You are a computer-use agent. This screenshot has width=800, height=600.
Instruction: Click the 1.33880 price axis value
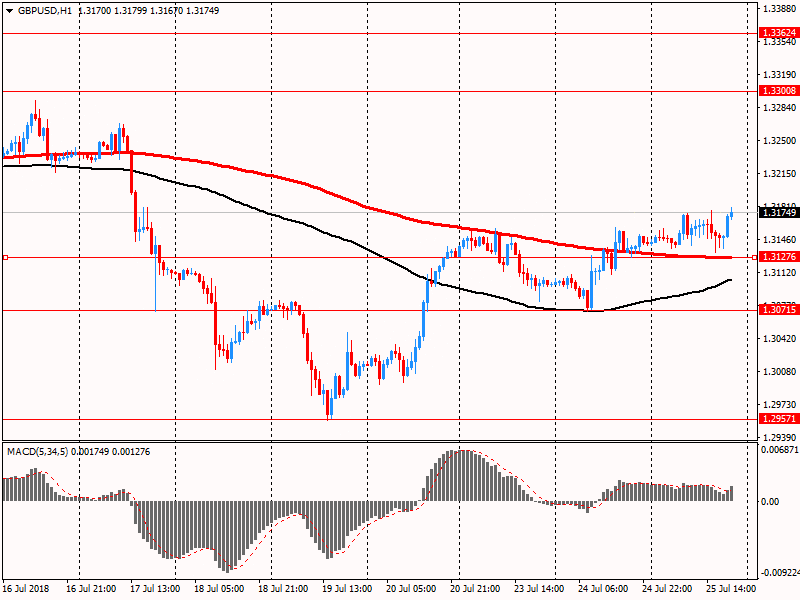tap(780, 9)
